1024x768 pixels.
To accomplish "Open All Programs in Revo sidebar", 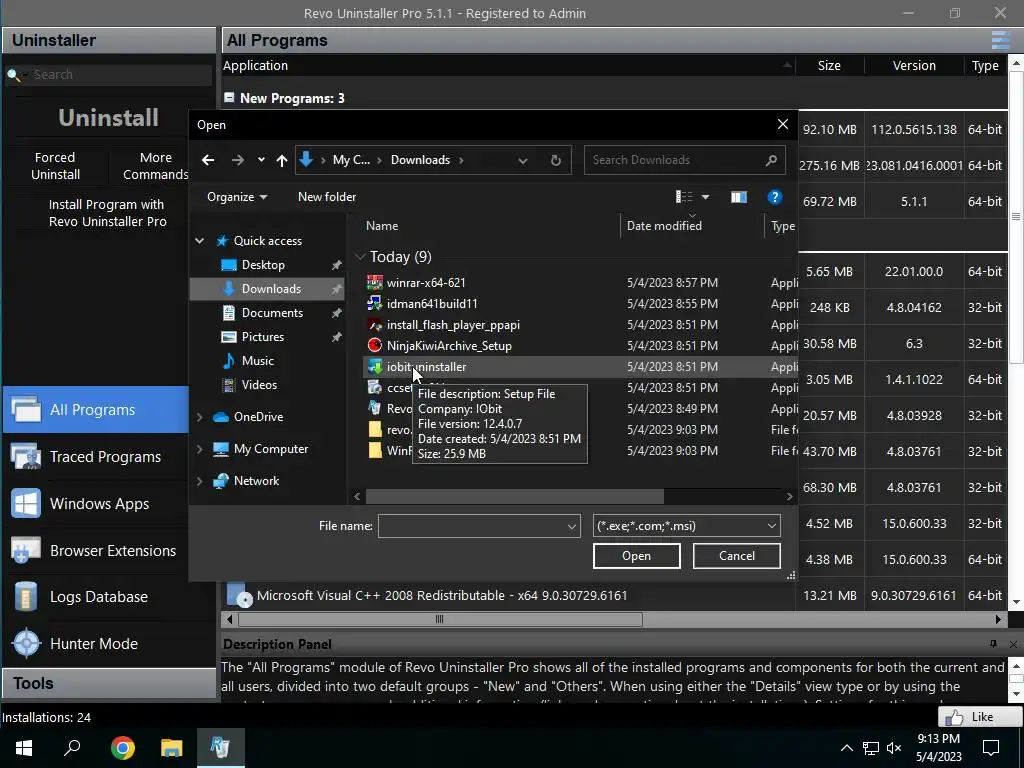I will (95, 409).
